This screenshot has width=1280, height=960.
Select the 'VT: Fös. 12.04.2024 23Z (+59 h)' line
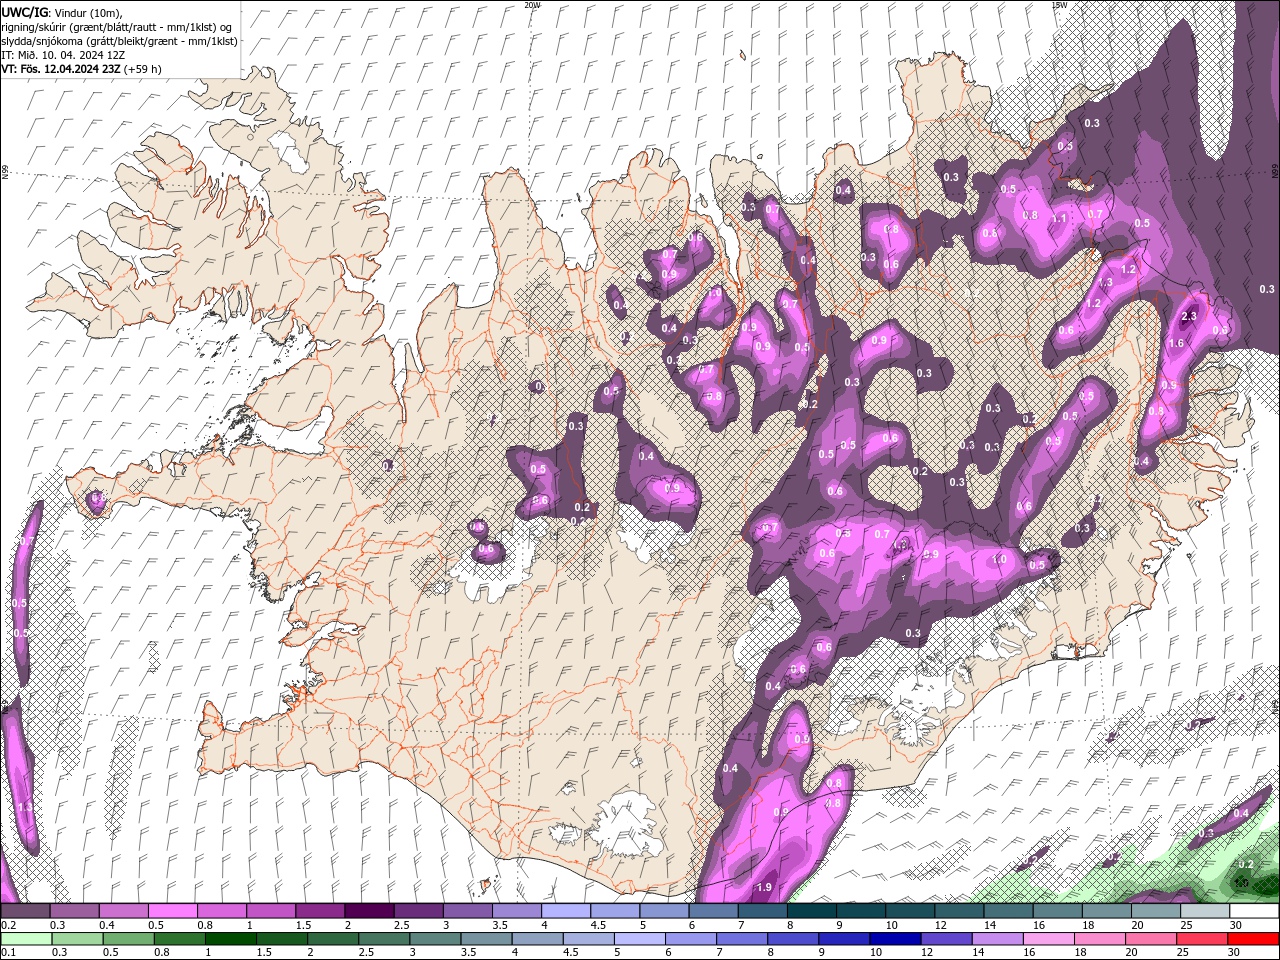coord(81,69)
